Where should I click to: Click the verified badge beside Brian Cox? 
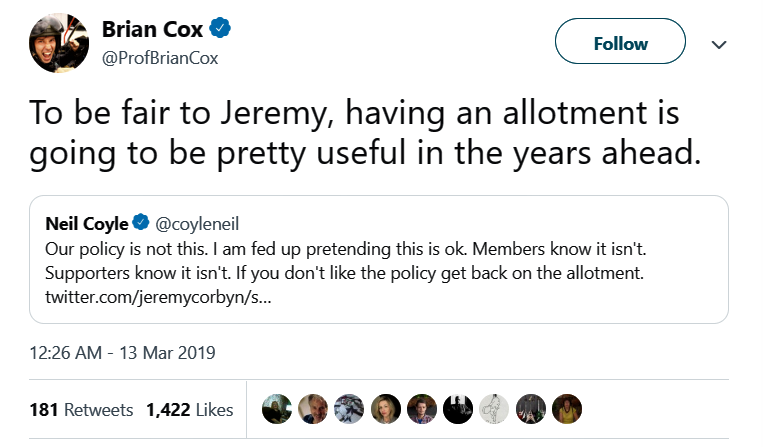point(221,29)
